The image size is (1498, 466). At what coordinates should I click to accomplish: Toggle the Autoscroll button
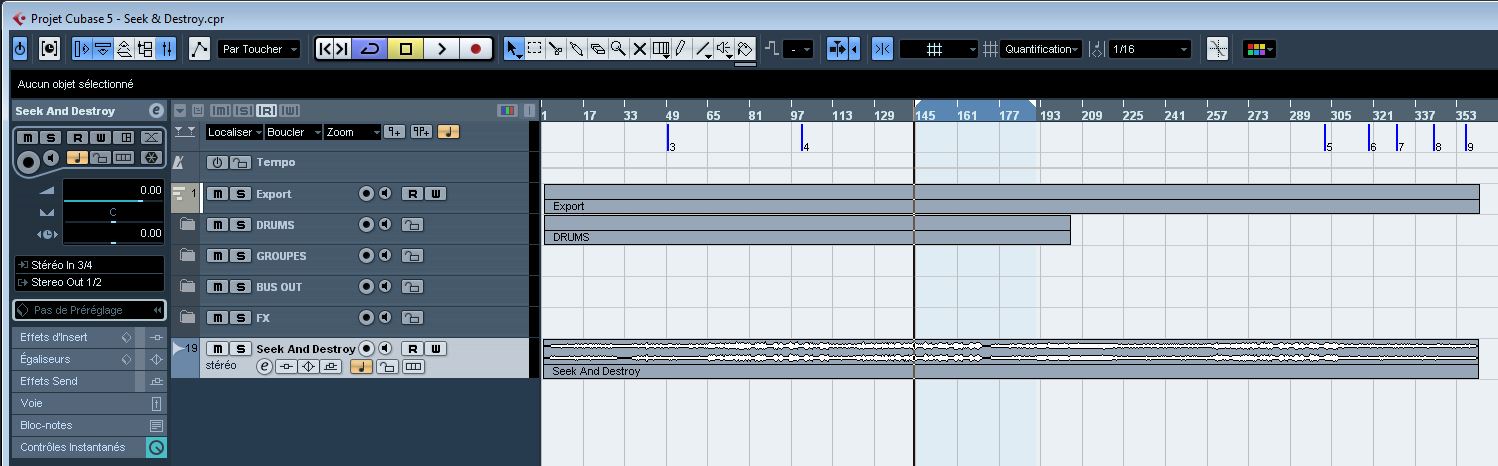tap(838, 49)
